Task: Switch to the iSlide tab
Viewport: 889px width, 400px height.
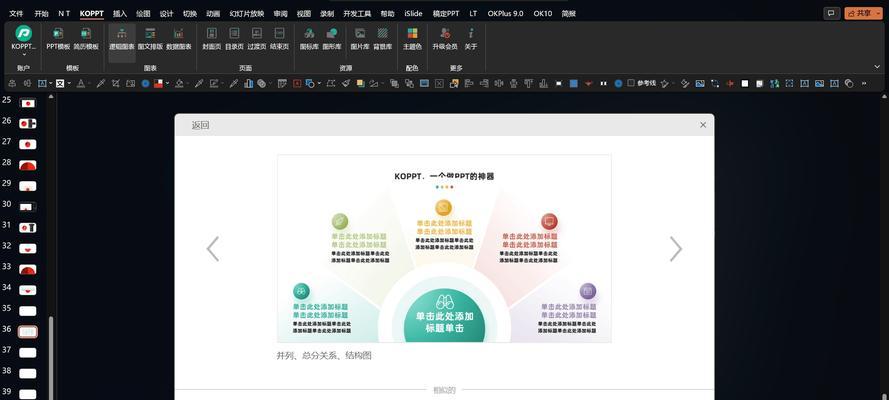Action: click(413, 13)
